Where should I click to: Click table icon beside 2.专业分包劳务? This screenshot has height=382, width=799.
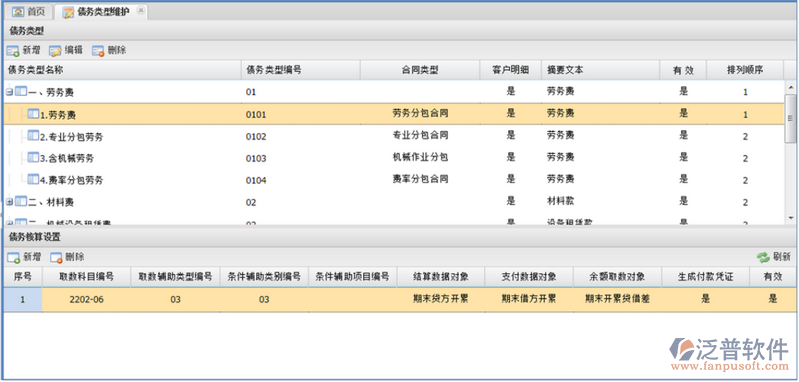(x=33, y=135)
